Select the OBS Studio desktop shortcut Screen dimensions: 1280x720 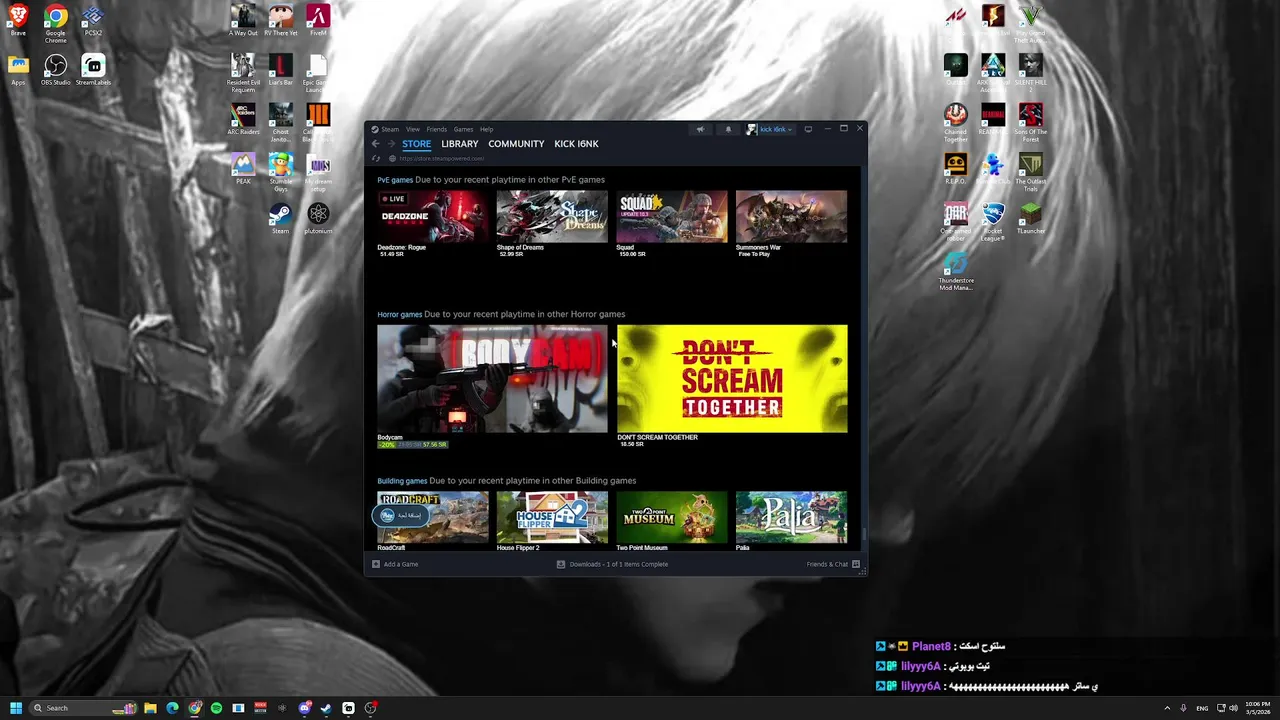tap(55, 70)
